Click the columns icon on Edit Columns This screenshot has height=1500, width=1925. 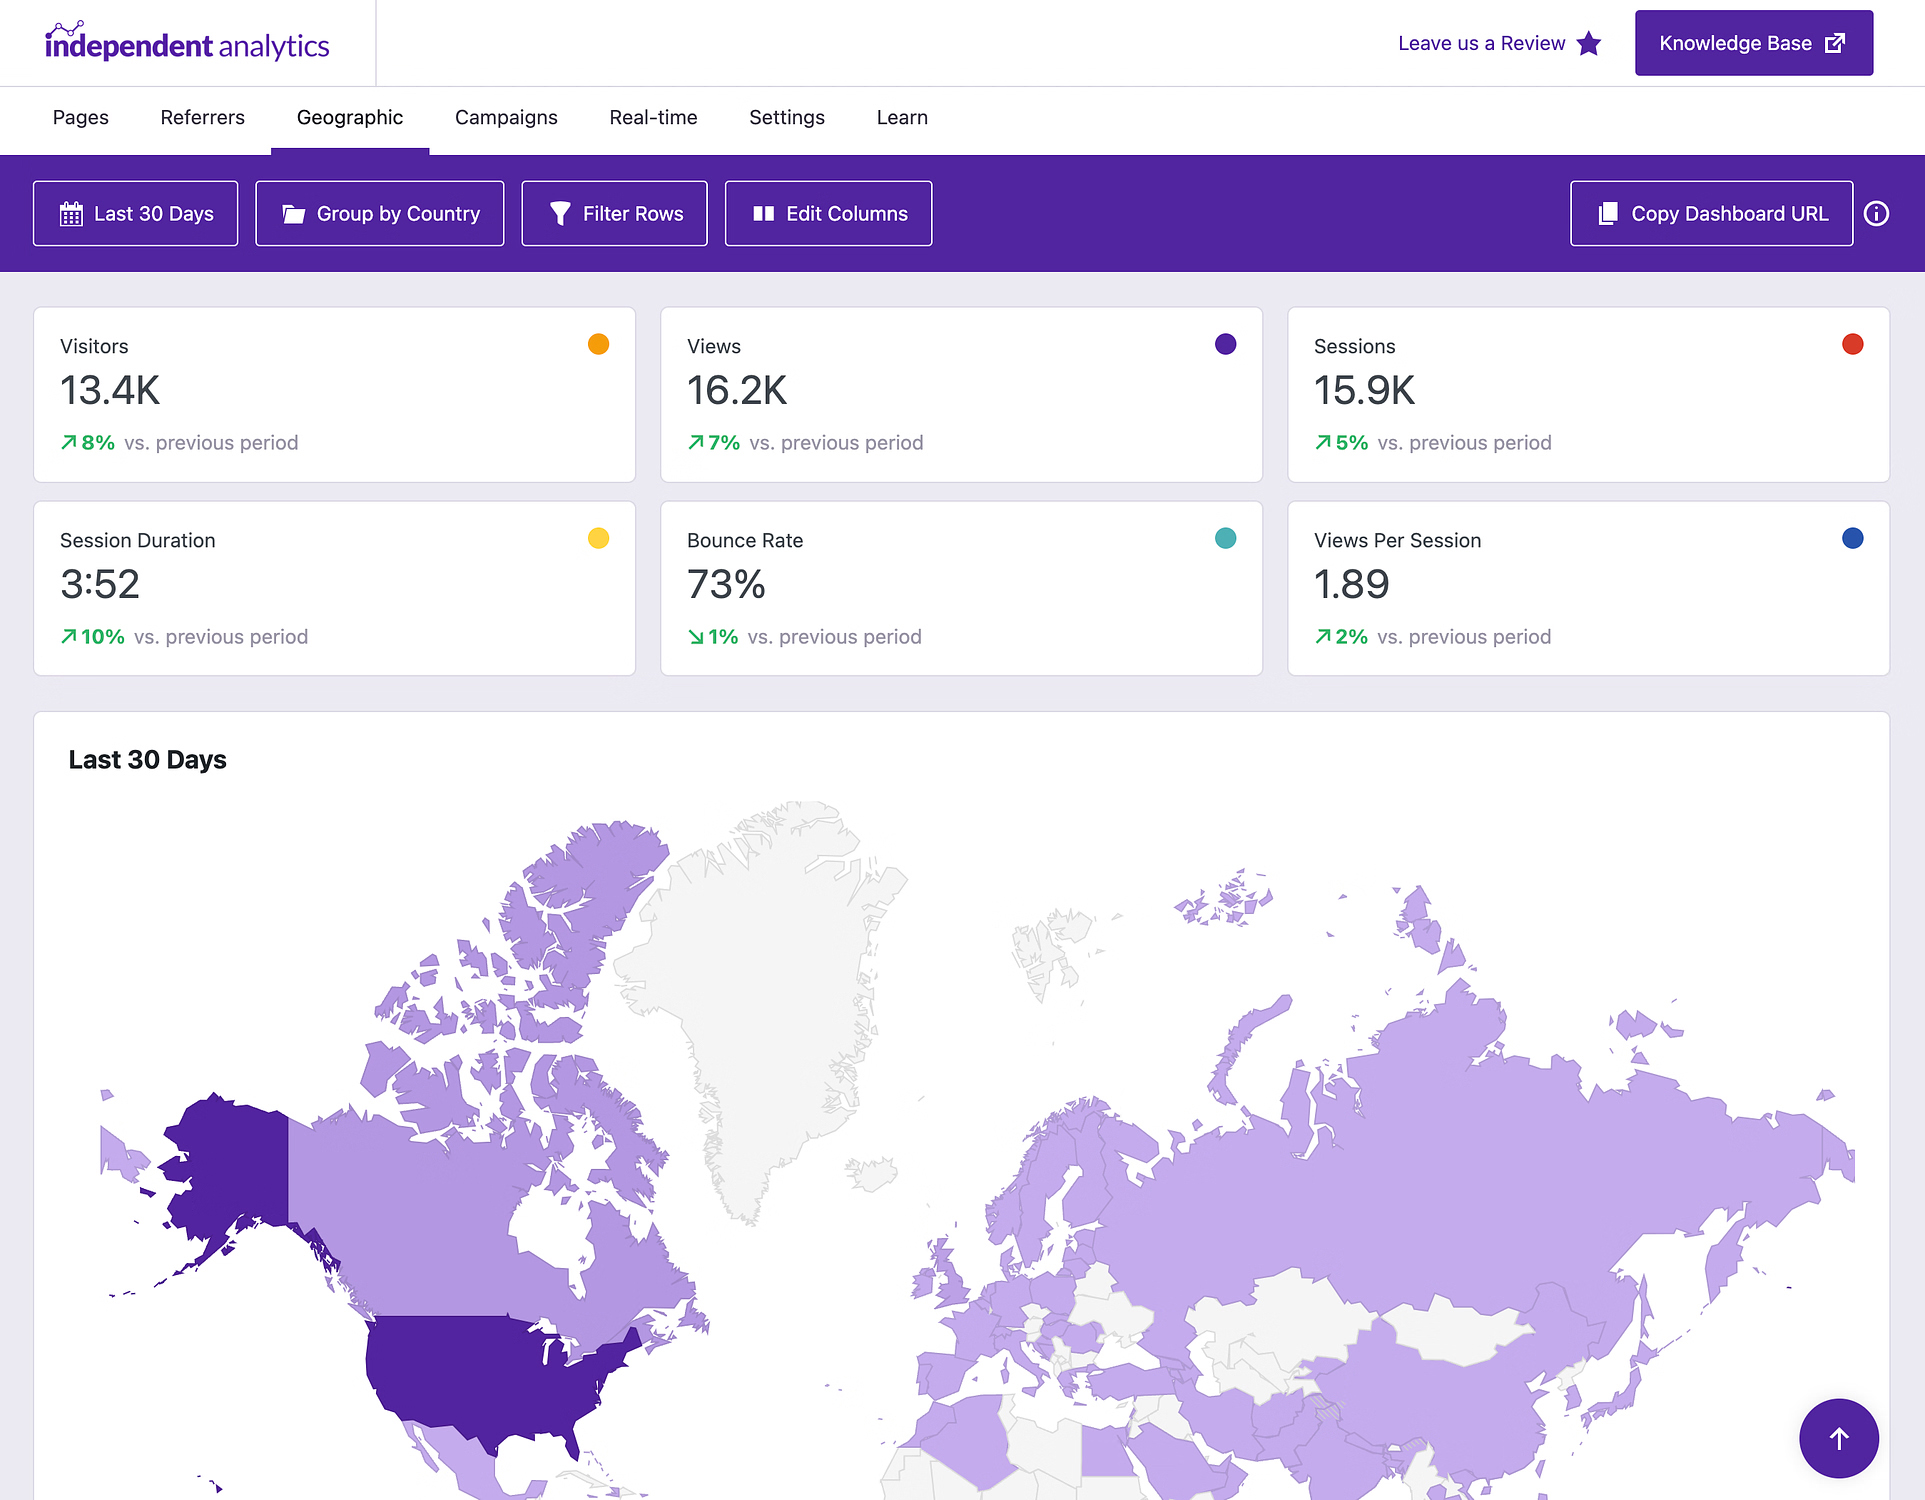[764, 213]
